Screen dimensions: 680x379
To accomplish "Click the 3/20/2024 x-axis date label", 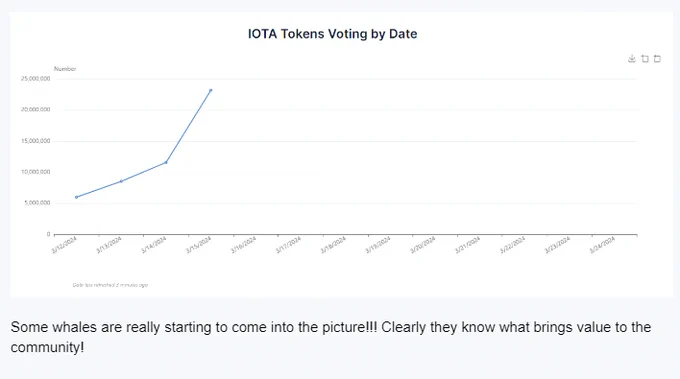I will (x=423, y=245).
